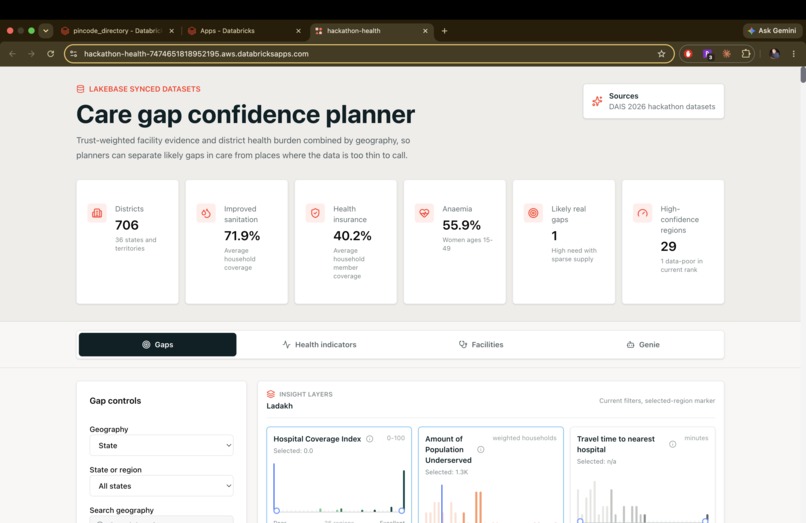
Task: Click the Search geography input field
Action: (161, 519)
